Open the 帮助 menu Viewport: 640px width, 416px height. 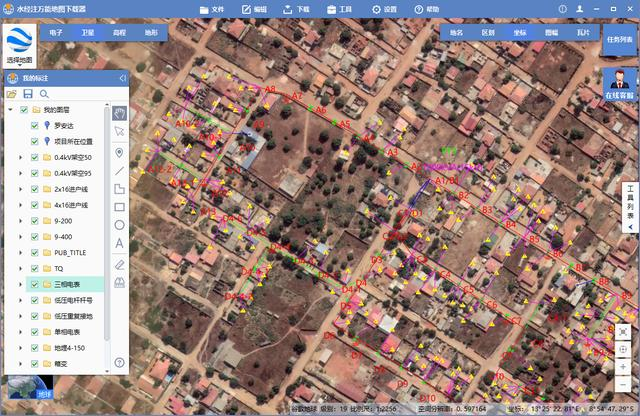coord(427,9)
